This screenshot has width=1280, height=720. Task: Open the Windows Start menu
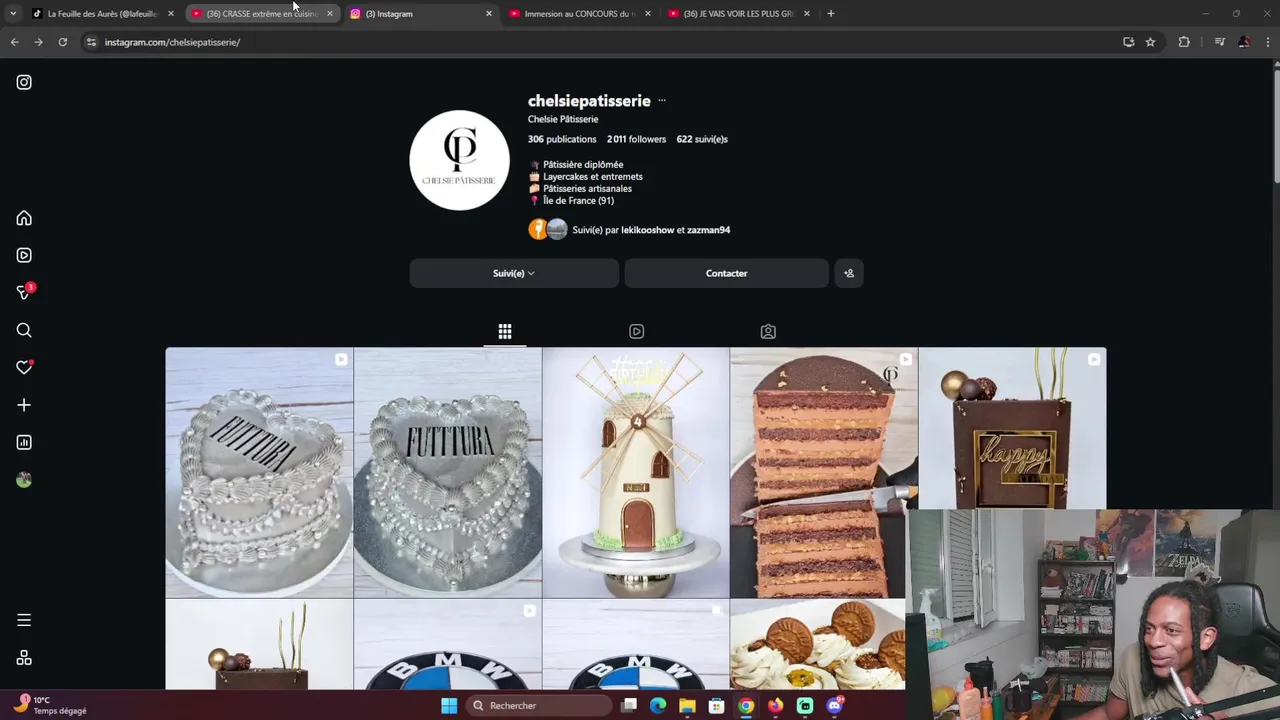[x=449, y=706]
